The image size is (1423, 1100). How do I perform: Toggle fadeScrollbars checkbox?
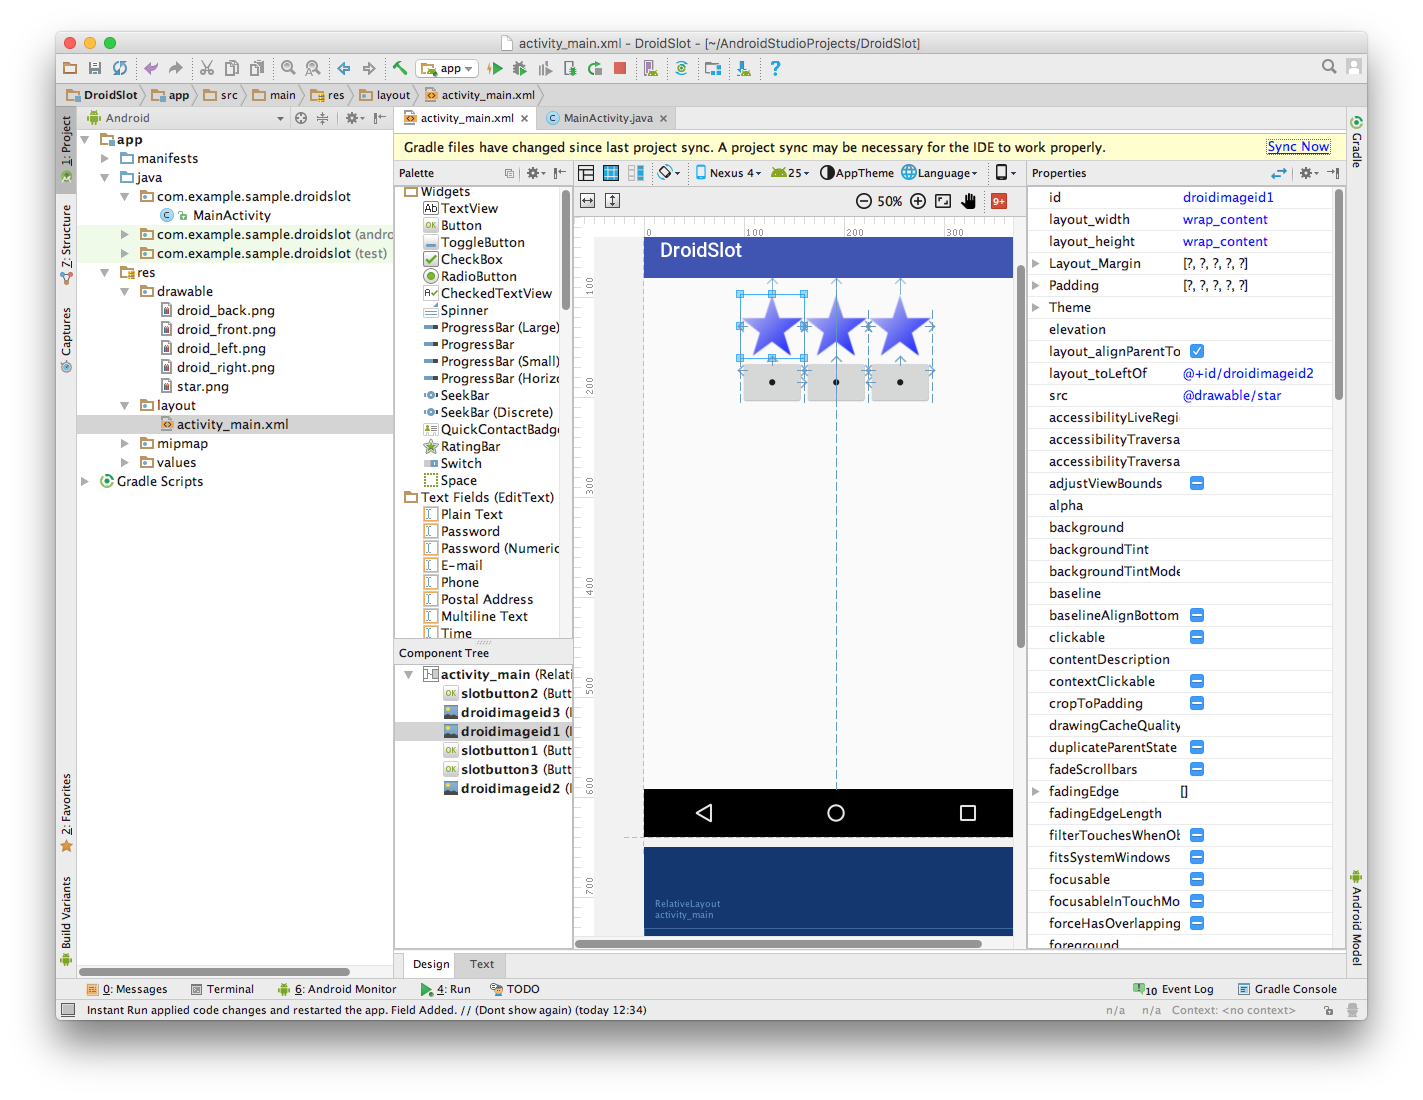point(1197,769)
